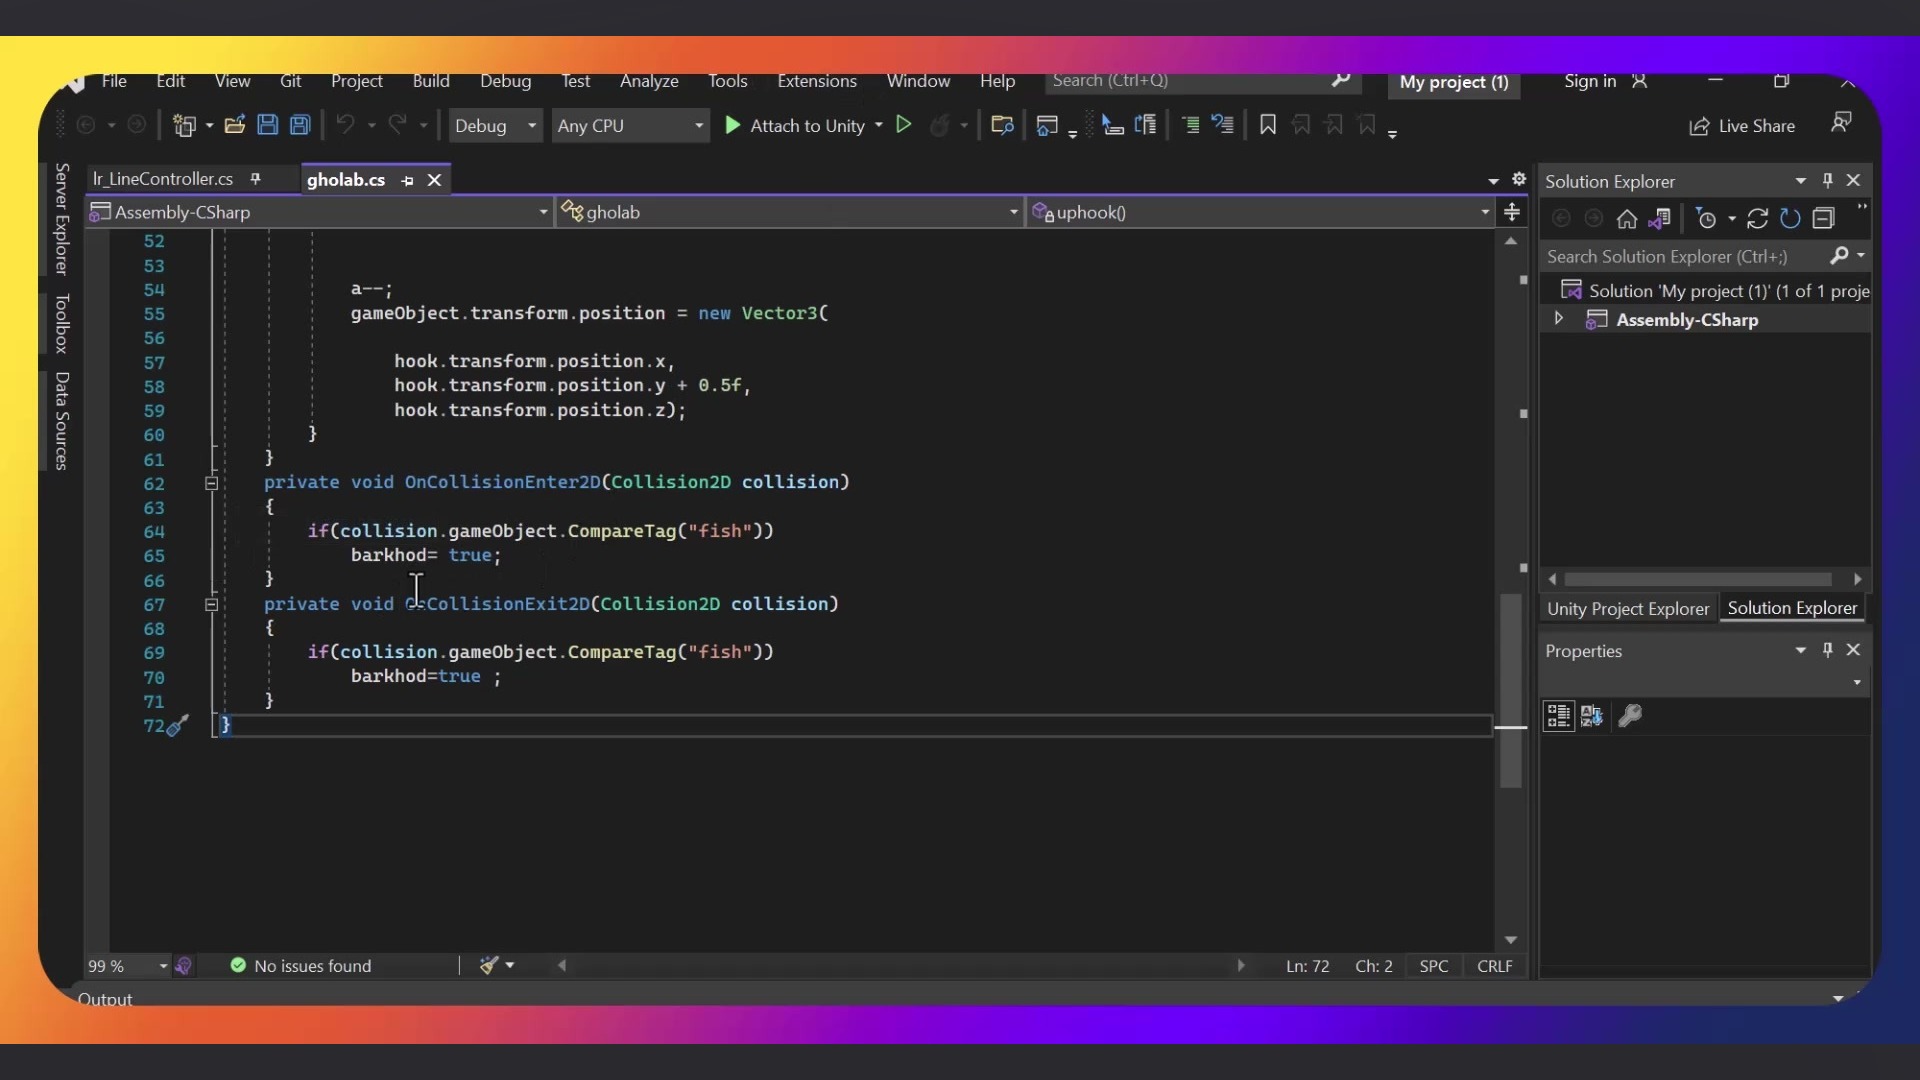Viewport: 1920px width, 1080px height.
Task: Toggle a bookmark on current line
Action: point(1268,125)
